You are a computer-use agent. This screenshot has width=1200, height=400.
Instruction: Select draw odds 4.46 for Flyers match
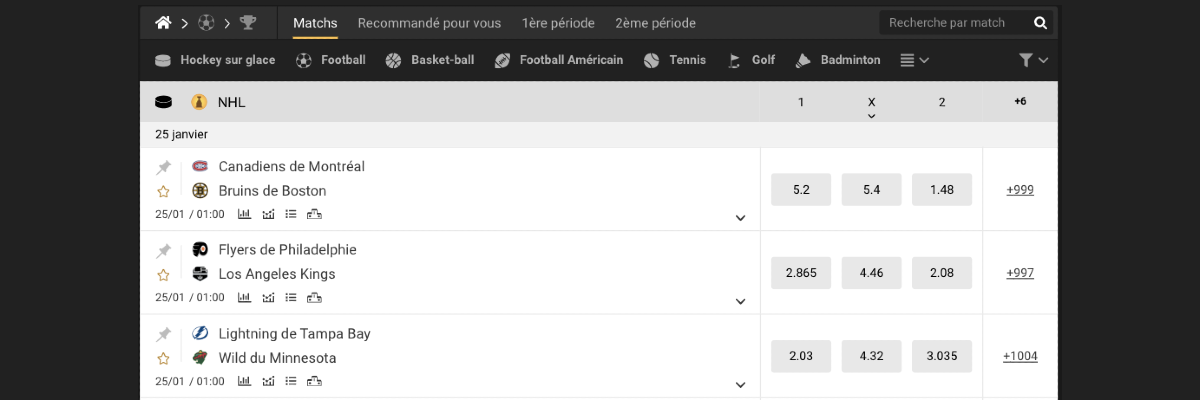[871, 273]
